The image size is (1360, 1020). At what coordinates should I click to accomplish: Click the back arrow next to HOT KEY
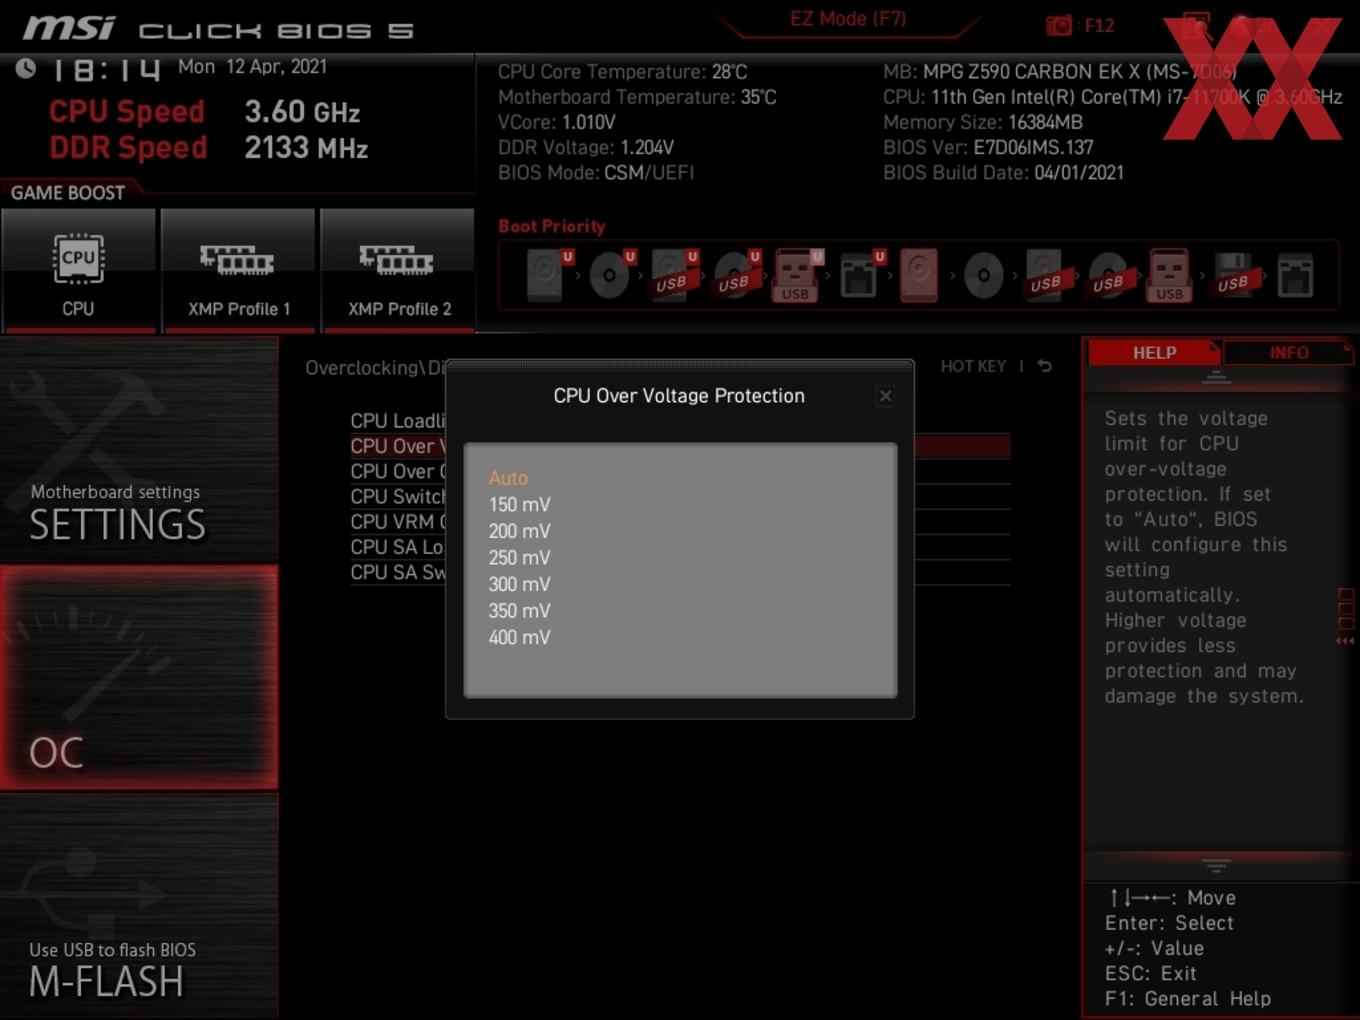1044,366
